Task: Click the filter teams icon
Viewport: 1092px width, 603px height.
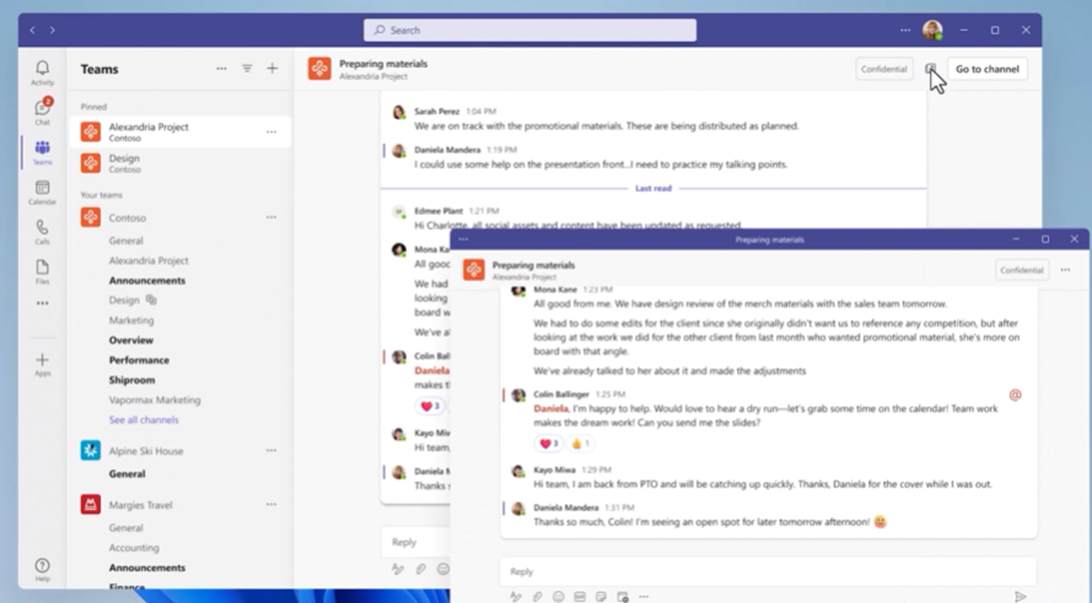Action: pyautogui.click(x=247, y=69)
